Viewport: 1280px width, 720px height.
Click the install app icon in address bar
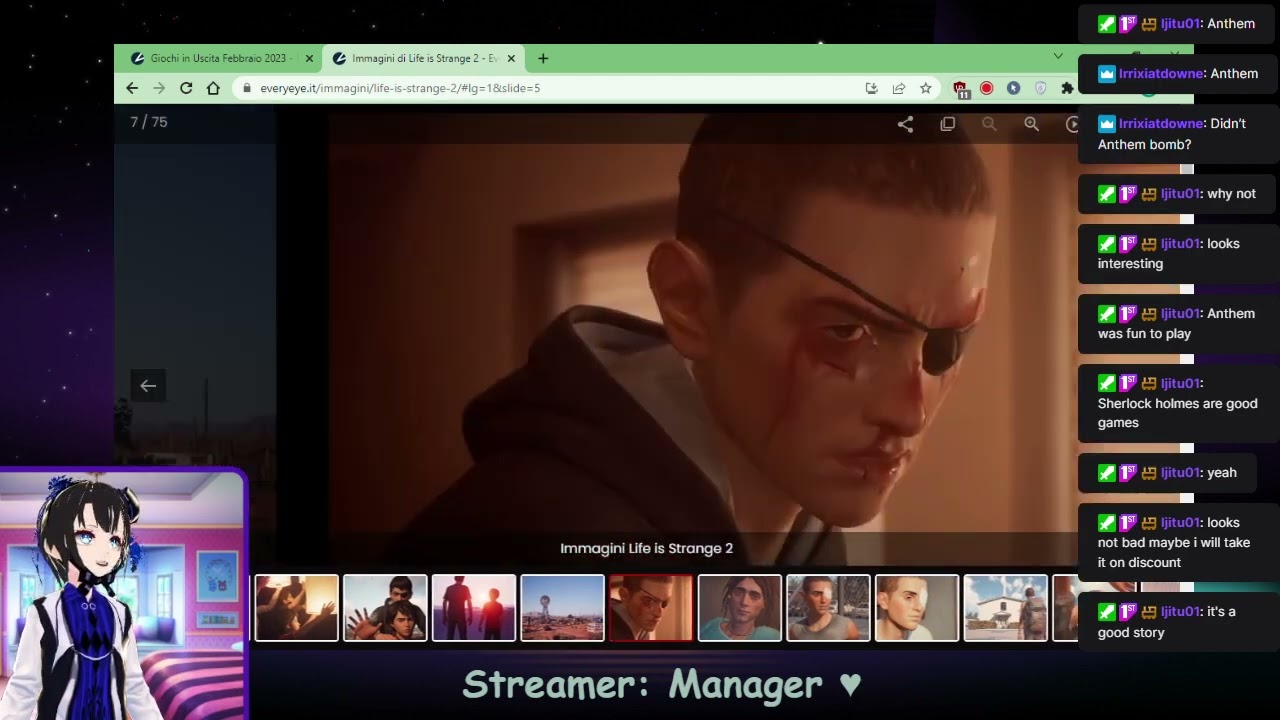871,88
